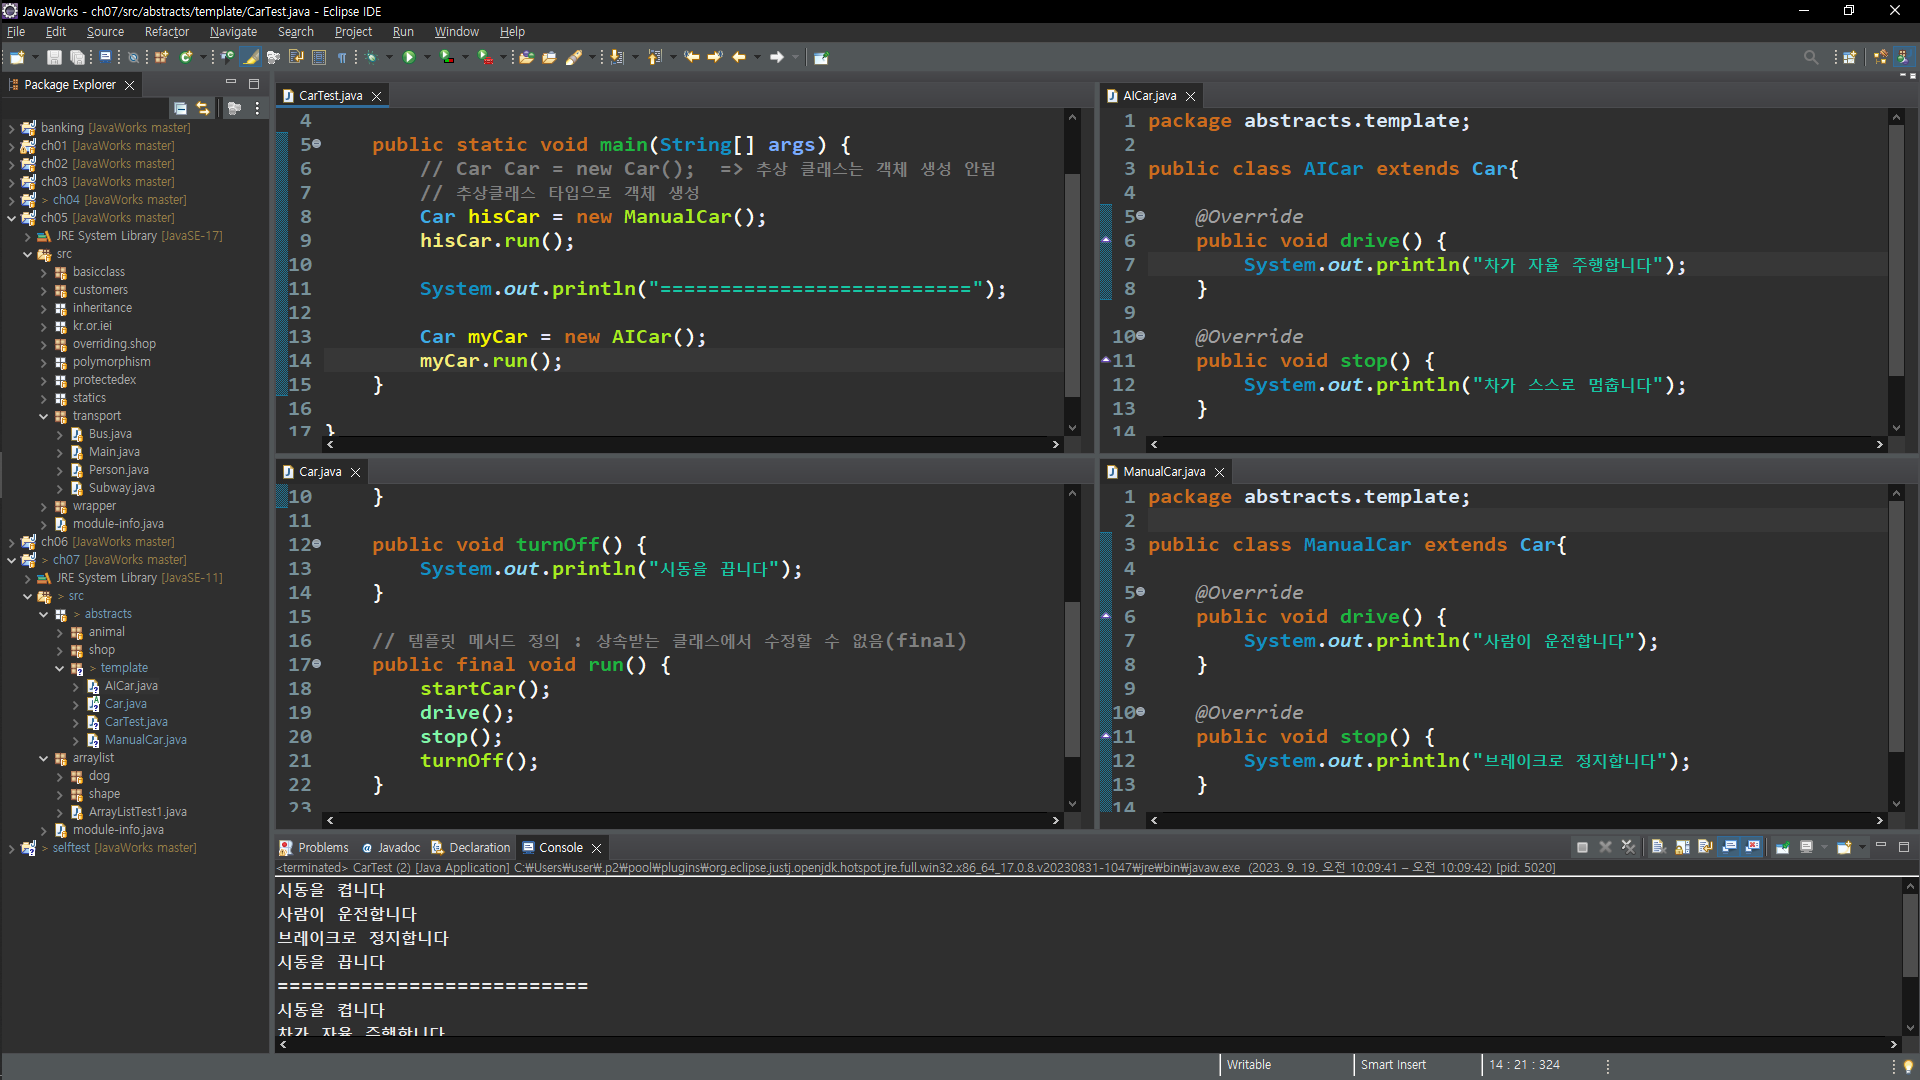Image resolution: width=1920 pixels, height=1080 pixels.
Task: Click the Clear Console icon
Action: (x=1658, y=847)
